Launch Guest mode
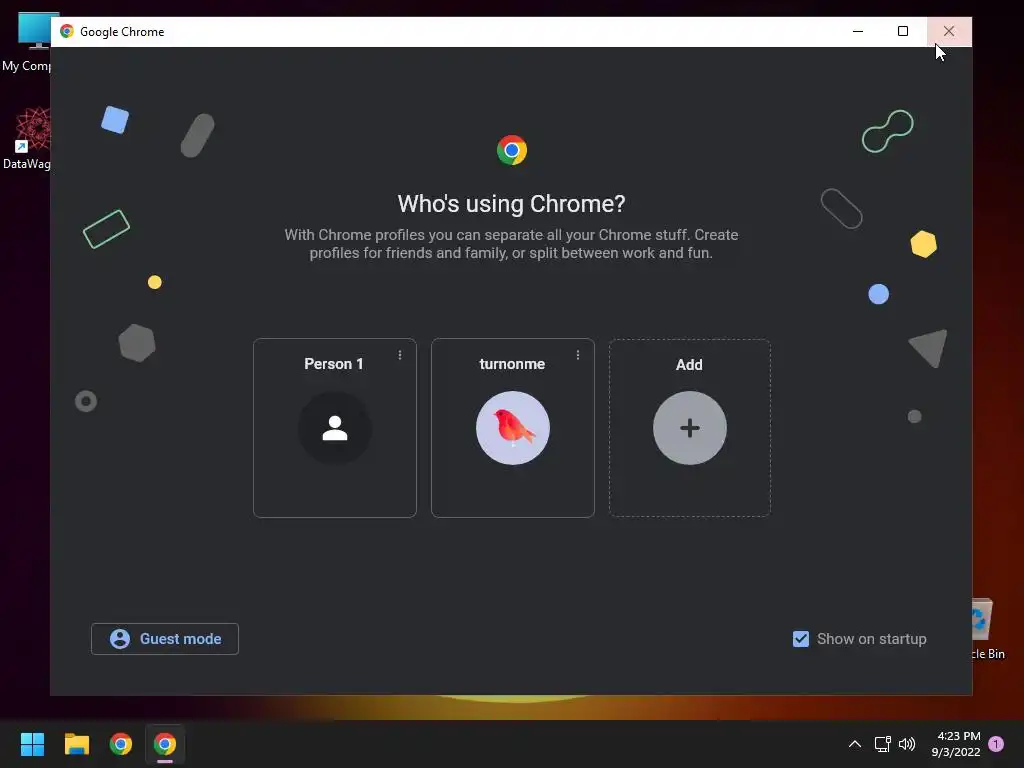1024x768 pixels. pos(165,639)
